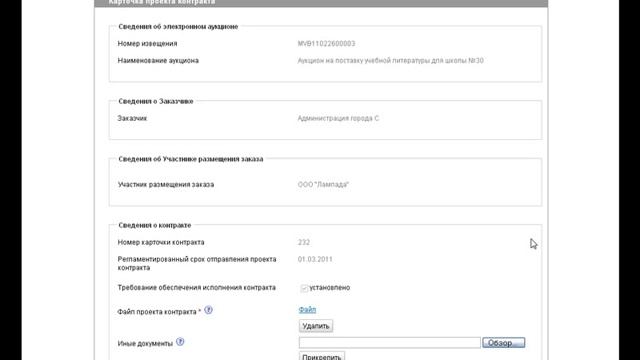Click the Карточка проекта контракта header bar

(321, 3)
